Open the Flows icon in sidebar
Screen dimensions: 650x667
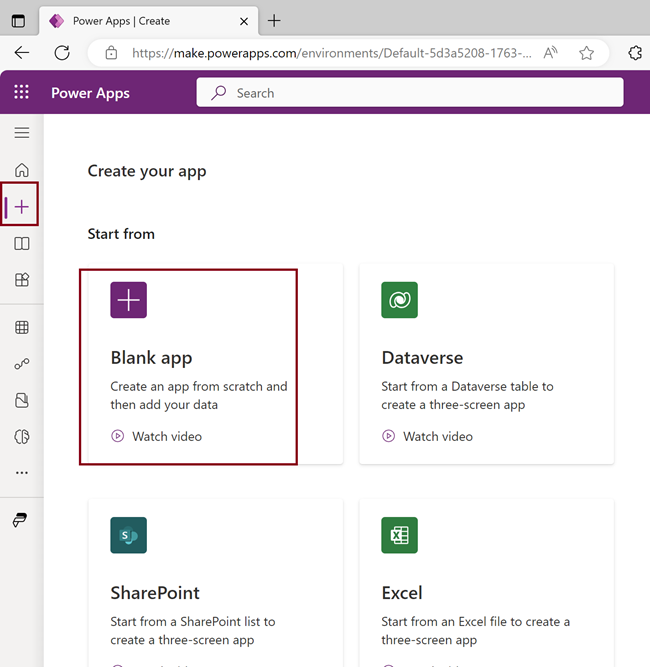pos(22,364)
